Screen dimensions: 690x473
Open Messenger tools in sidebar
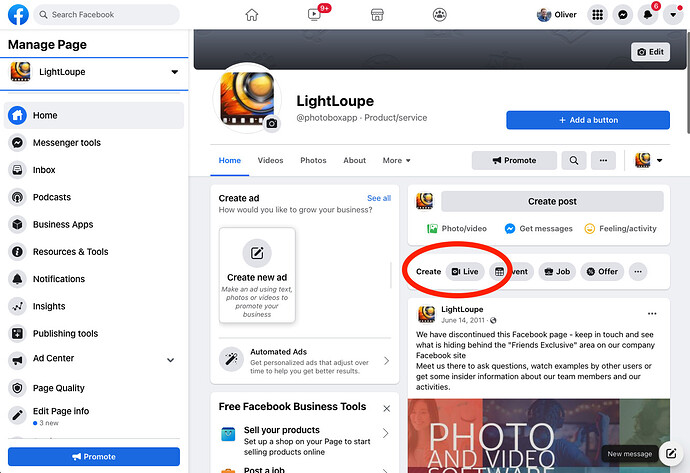[x=94, y=143]
